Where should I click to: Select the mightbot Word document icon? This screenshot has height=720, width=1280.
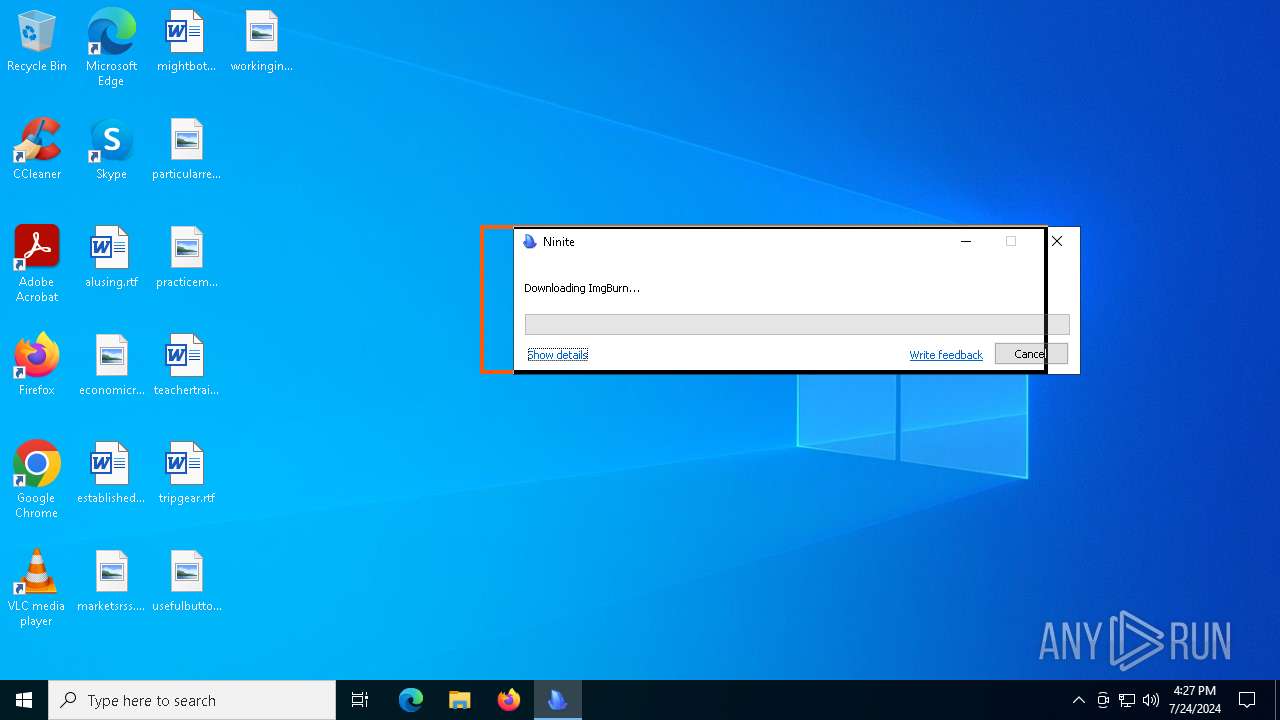click(x=186, y=42)
